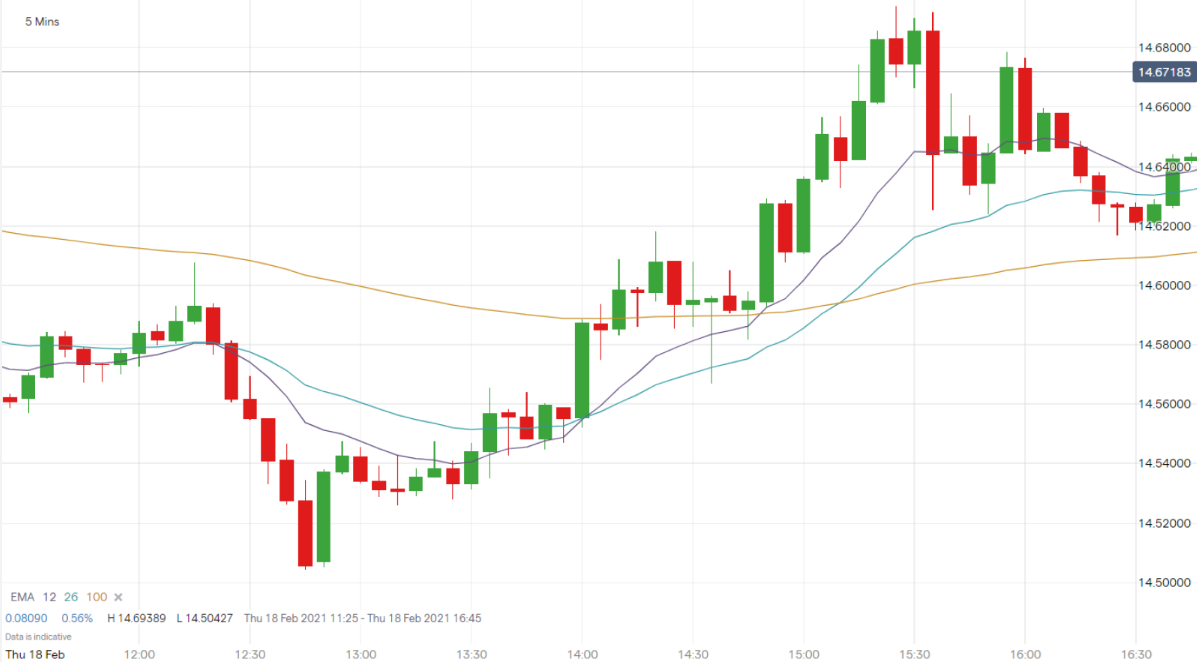This screenshot has height=662, width=1197.
Task: Click the current price tag 14.67183
Action: pos(1164,73)
